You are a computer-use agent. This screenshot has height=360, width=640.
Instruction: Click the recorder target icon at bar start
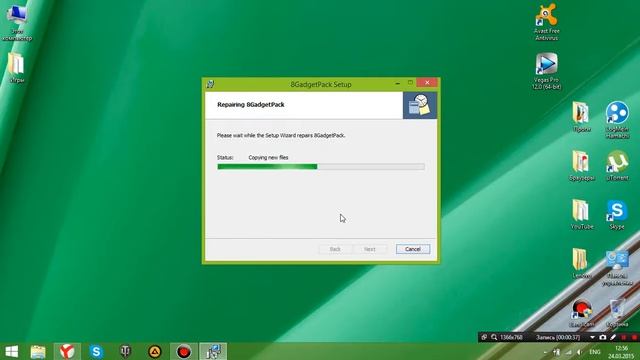(484, 338)
